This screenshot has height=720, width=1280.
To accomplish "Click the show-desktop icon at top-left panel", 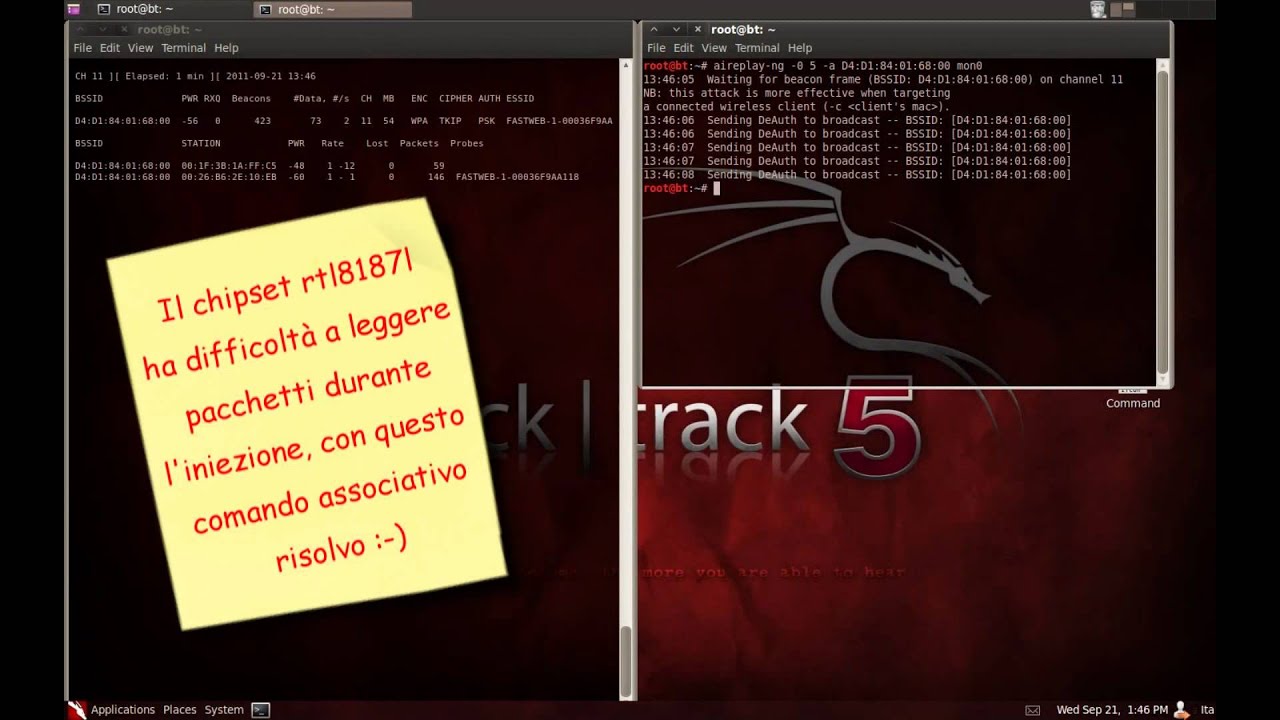I will click(x=73, y=9).
